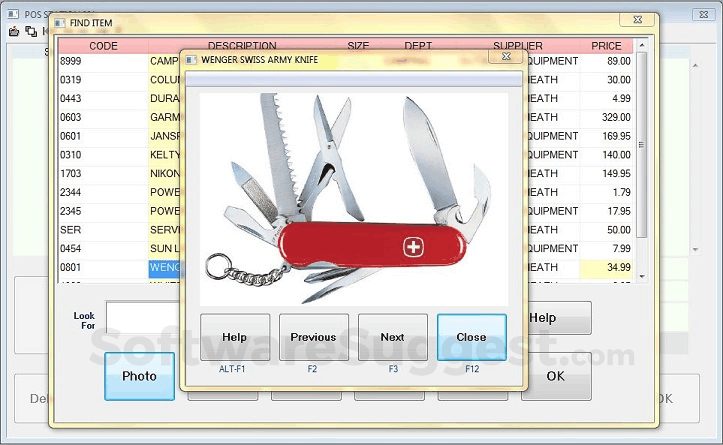The height and width of the screenshot is (445, 723).
Task: Confirm with the OK button in Find Item
Action: [556, 376]
